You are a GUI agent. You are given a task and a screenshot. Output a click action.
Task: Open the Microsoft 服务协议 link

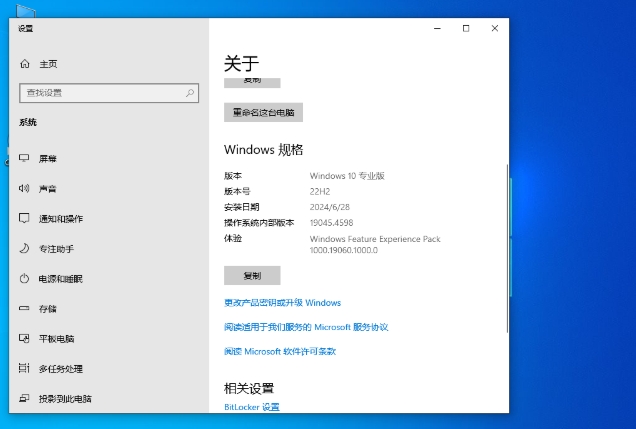(305, 327)
